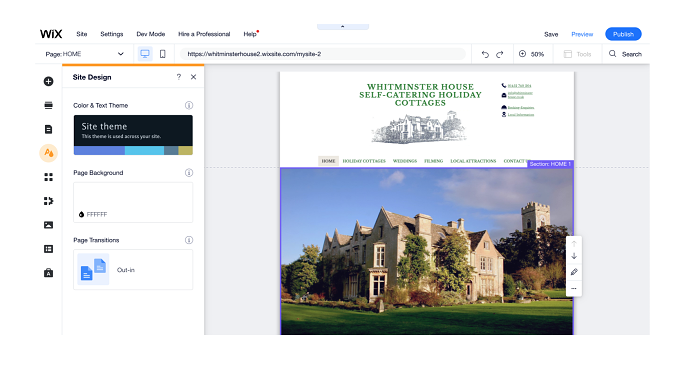Click the Preview link

(582, 34)
